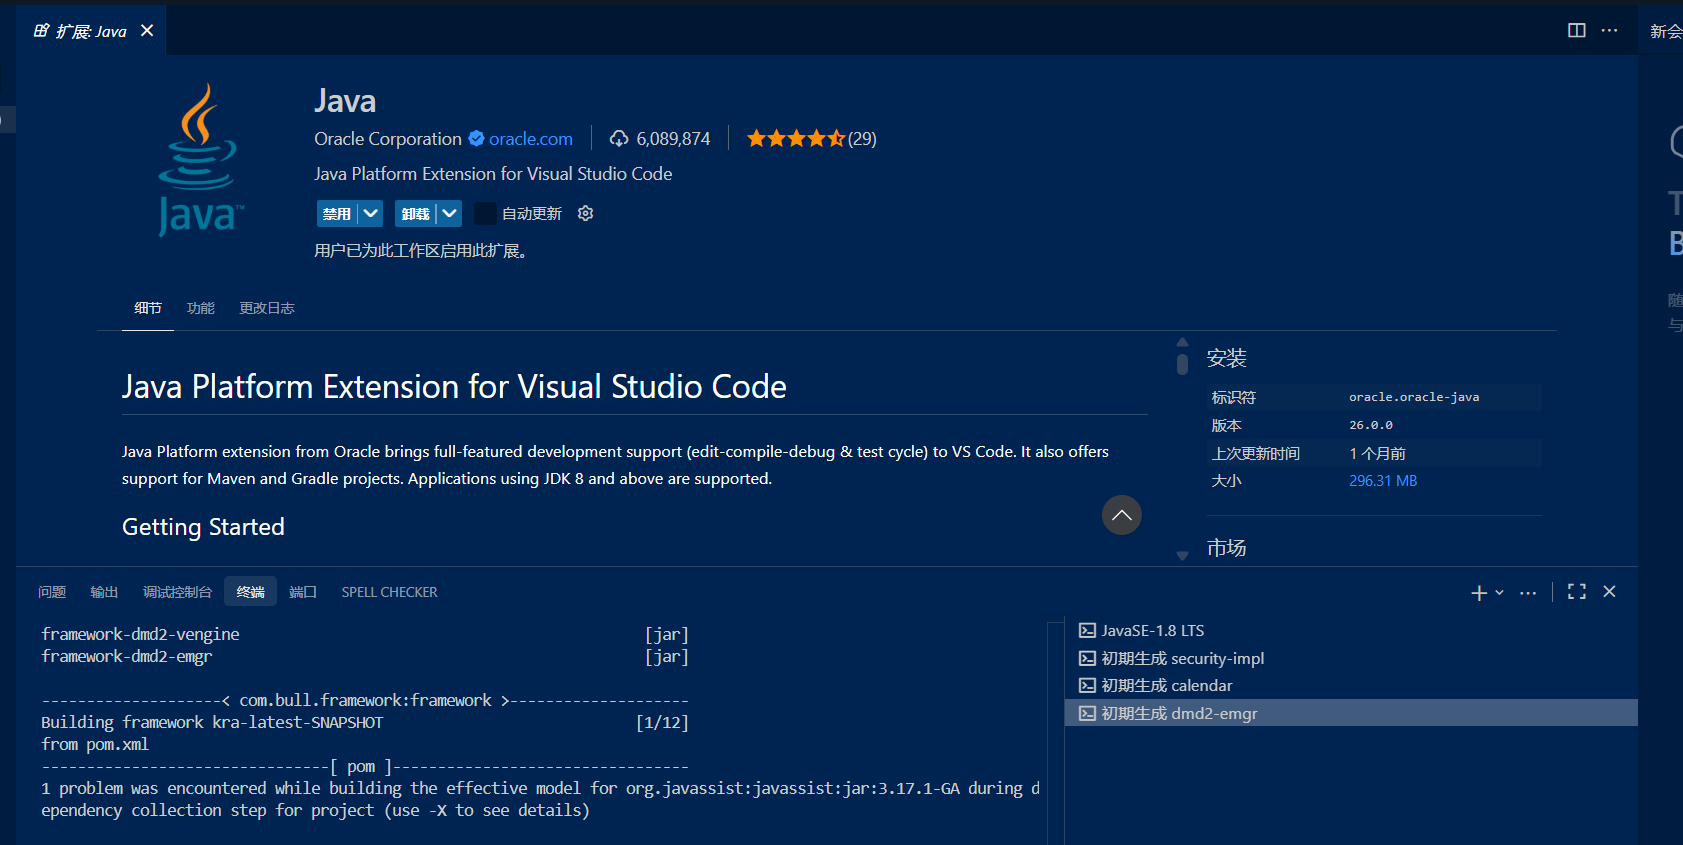Image resolution: width=1683 pixels, height=845 pixels.
Task: Click the 296.31 MB size link
Action: [x=1383, y=481]
